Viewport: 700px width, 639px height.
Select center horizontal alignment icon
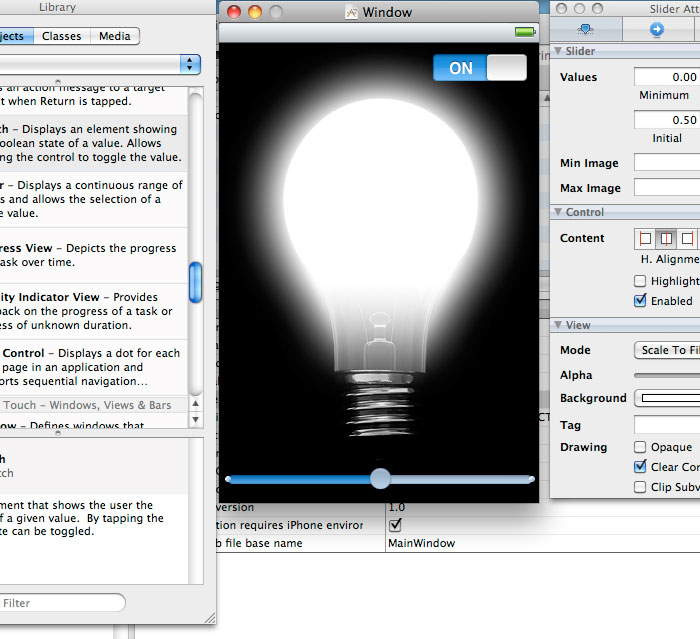point(666,238)
